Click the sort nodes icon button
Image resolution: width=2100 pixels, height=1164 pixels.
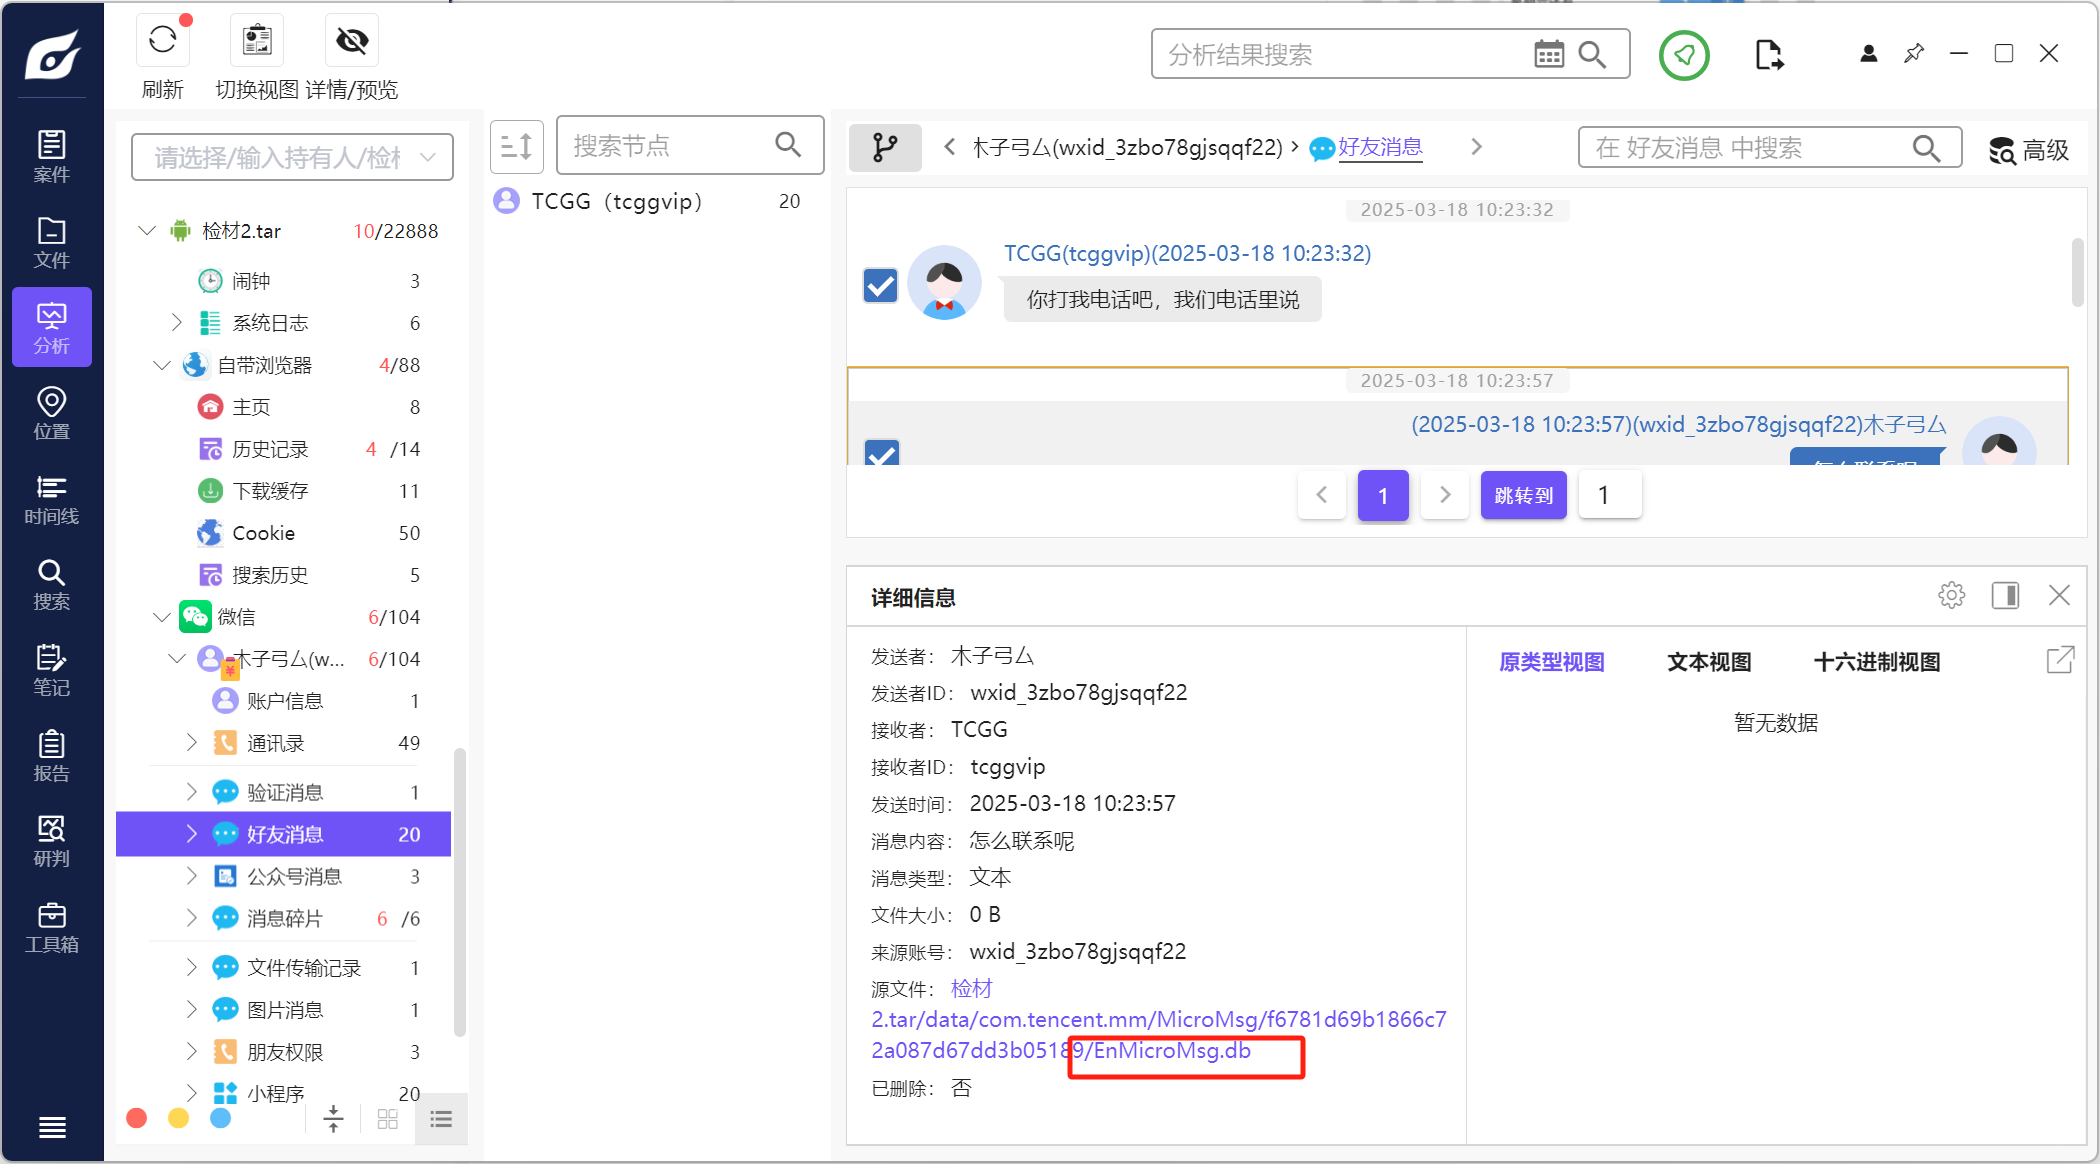pyautogui.click(x=516, y=147)
